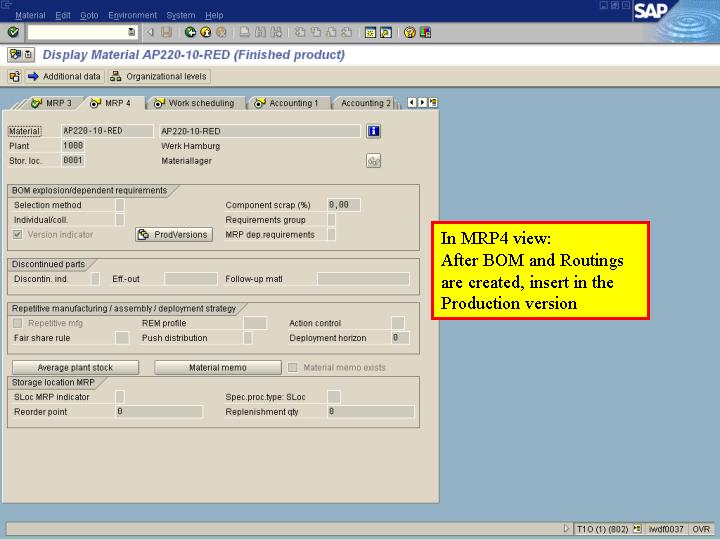
Task: Click the yellow Exit icon
Action: (x=206, y=32)
